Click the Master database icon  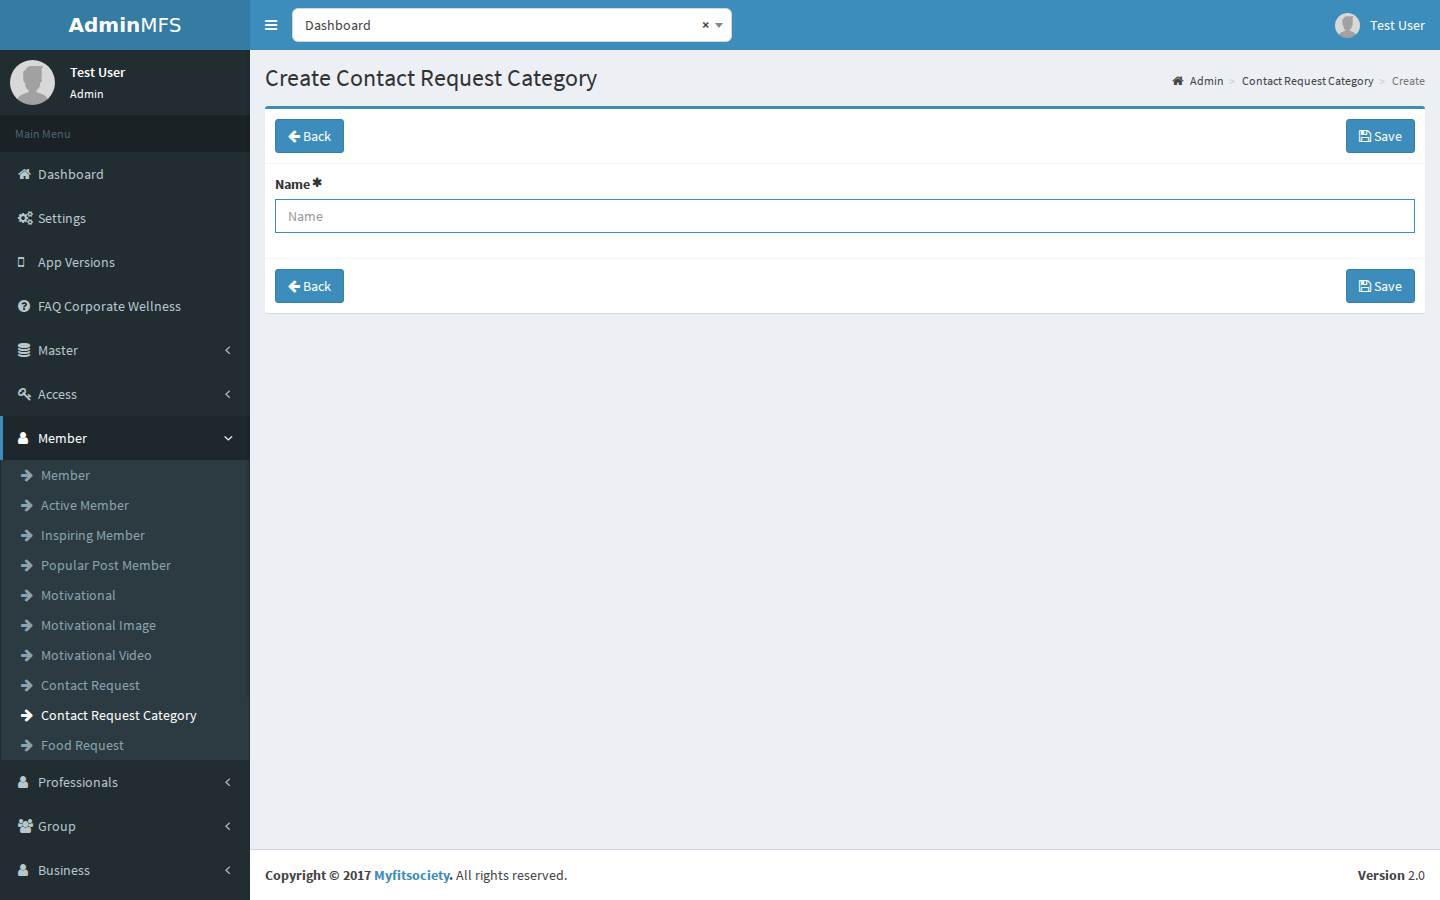coord(24,350)
